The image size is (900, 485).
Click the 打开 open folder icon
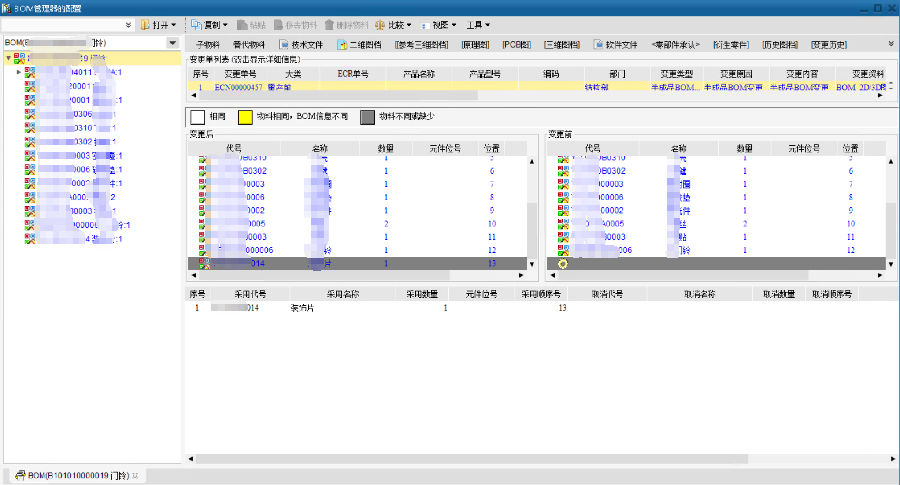click(x=145, y=25)
